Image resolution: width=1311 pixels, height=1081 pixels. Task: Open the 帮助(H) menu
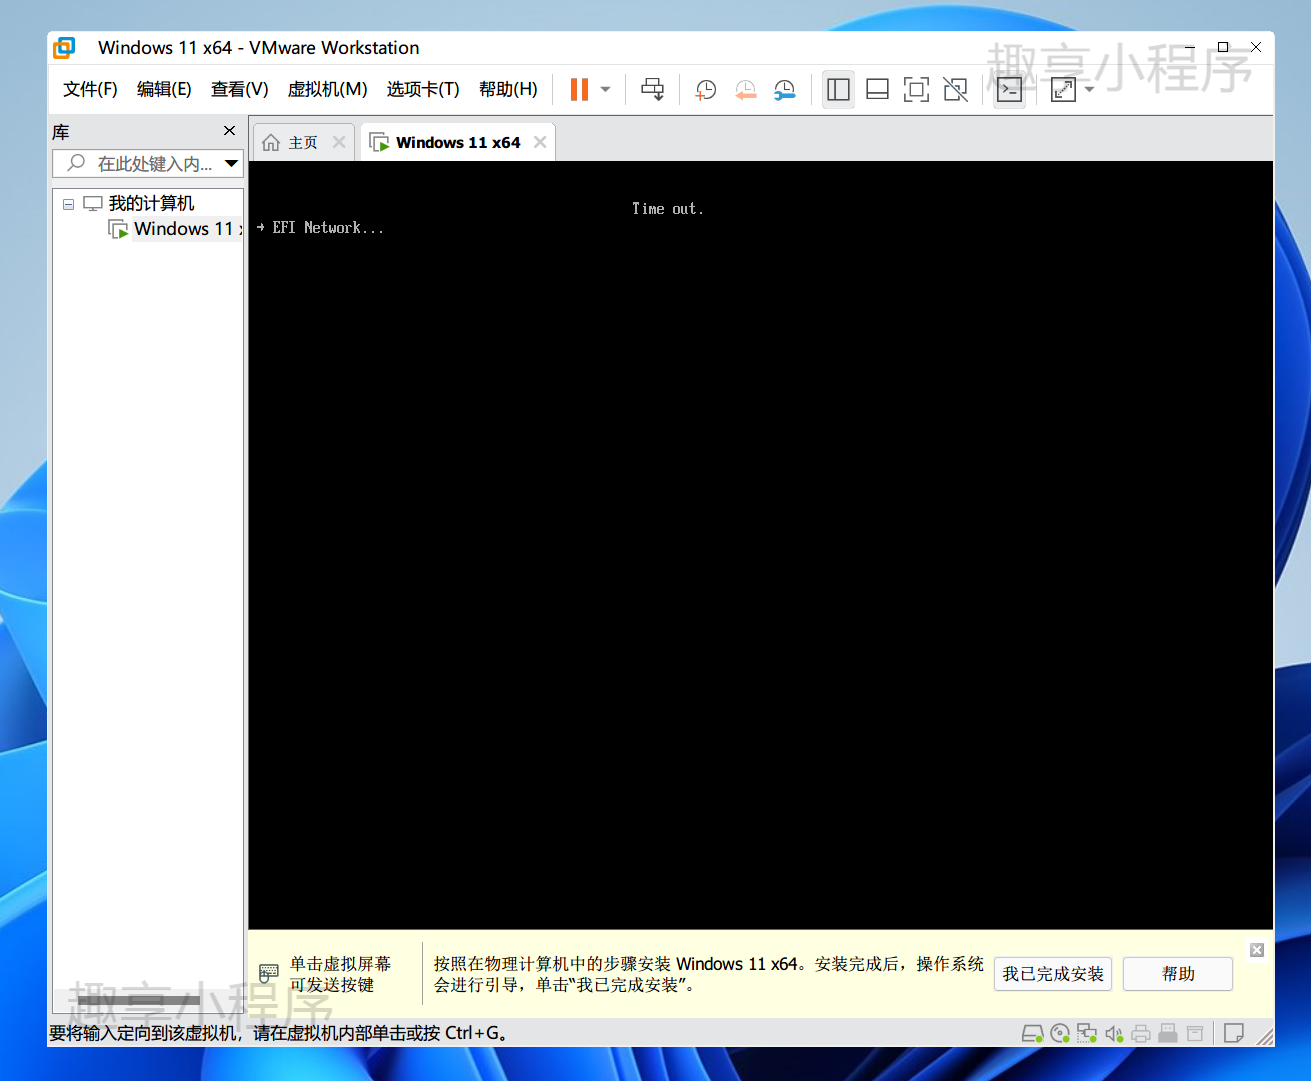pos(508,89)
